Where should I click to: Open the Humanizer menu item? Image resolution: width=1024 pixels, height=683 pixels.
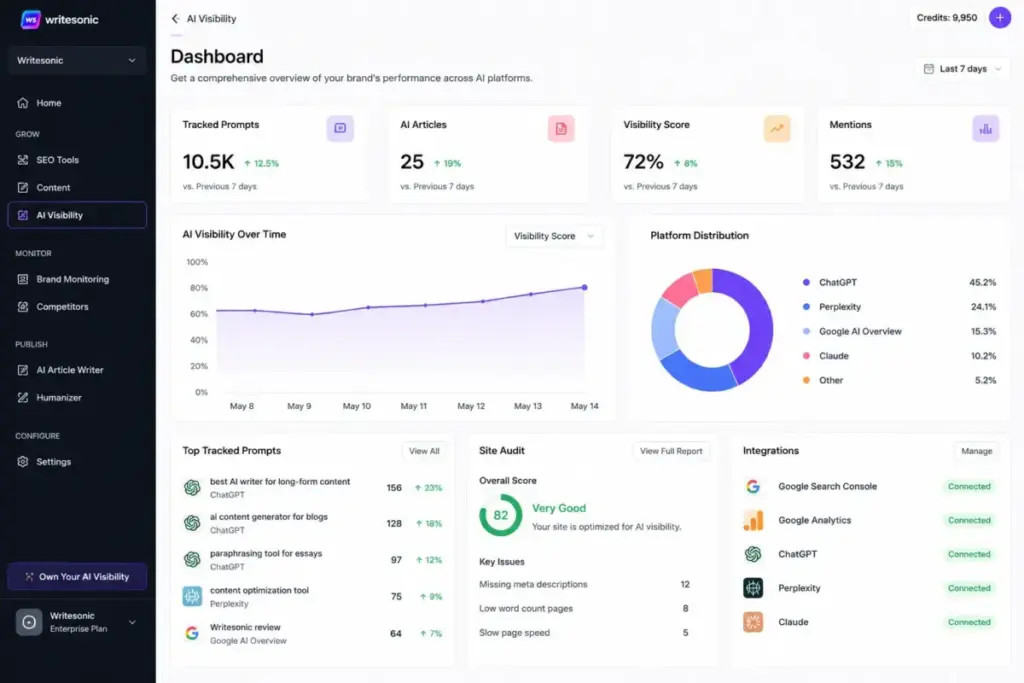(77, 397)
